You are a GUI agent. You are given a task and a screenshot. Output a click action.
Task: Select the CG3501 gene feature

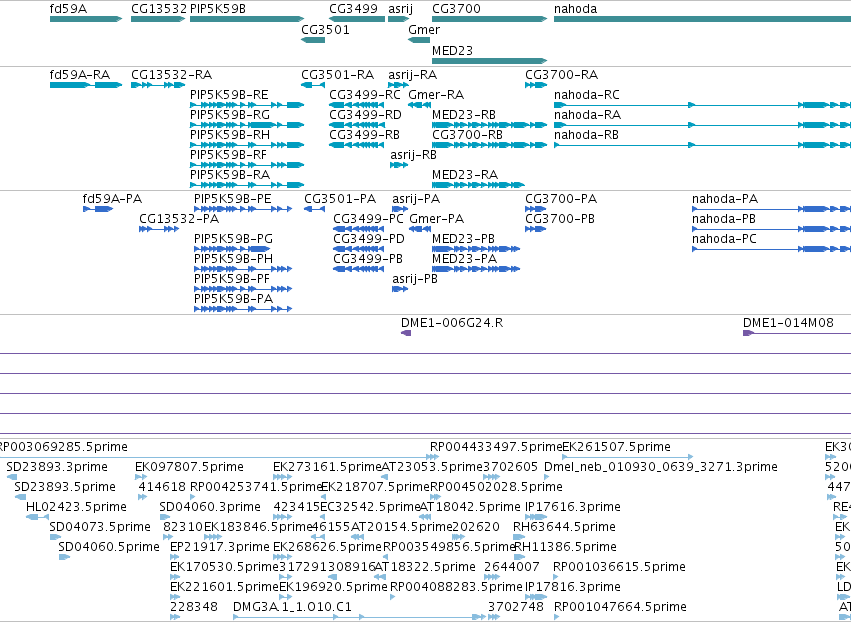[x=313, y=40]
